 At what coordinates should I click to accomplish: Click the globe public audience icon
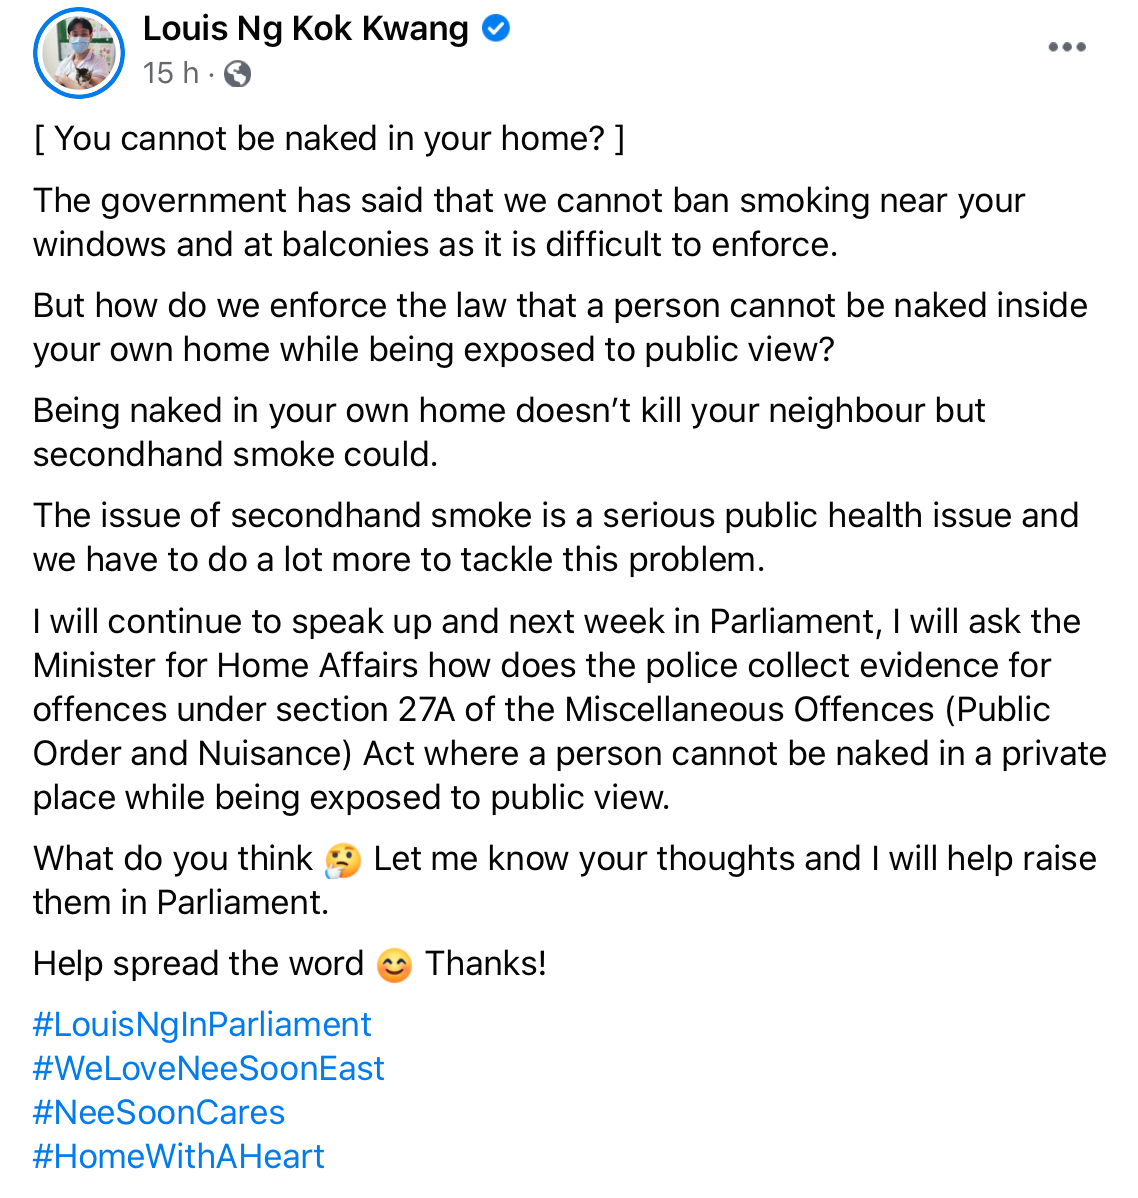[237, 74]
